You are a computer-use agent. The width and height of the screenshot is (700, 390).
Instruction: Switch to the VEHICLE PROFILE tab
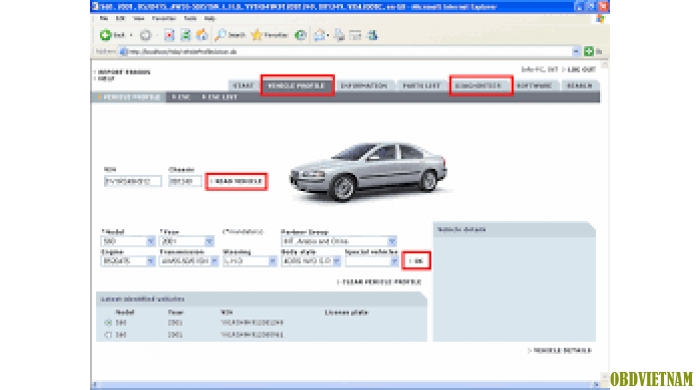pos(297,85)
